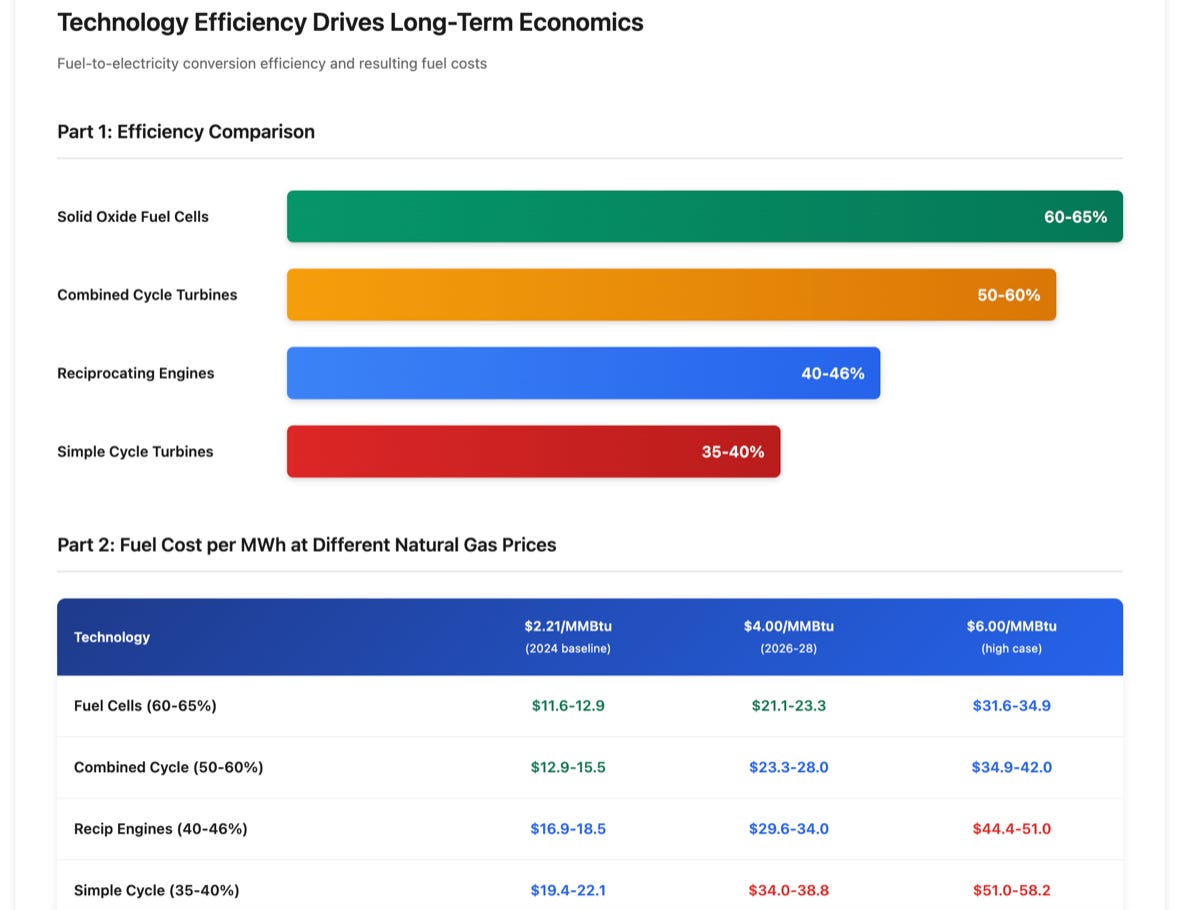Click the Simple Cycle Turbines red bar
Screen dimensions: 1200x910
(533, 451)
